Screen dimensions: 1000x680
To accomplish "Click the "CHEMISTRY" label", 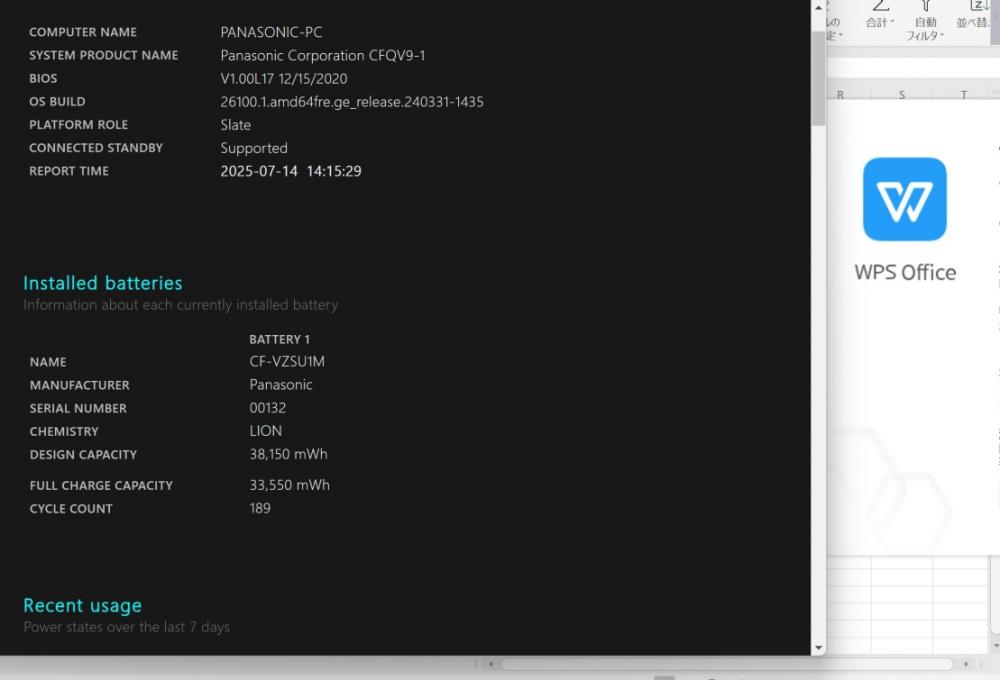I will click(64, 432).
